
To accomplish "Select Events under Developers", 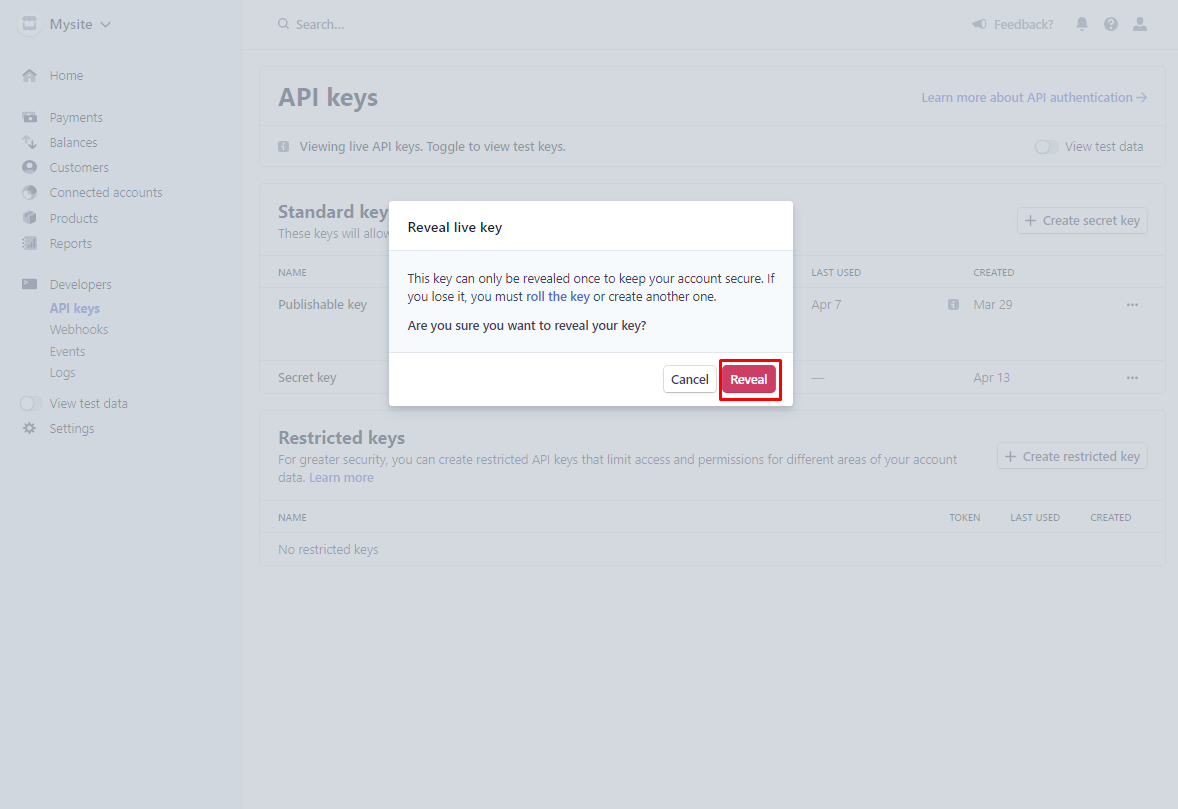I will pyautogui.click(x=67, y=351).
